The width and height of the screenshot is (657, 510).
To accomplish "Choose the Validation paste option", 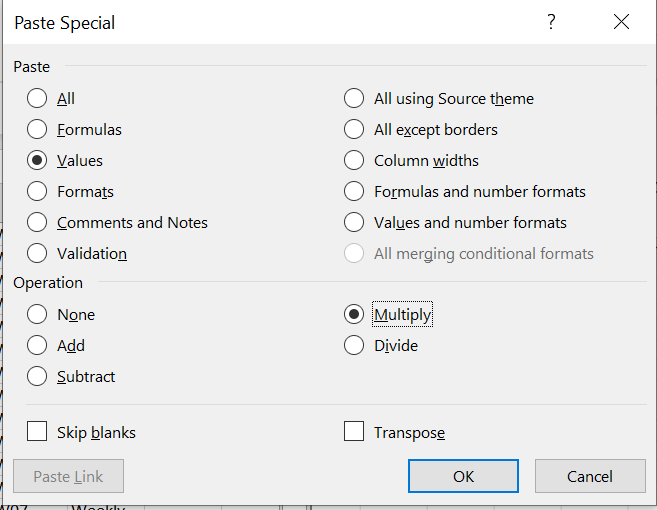I will point(38,253).
